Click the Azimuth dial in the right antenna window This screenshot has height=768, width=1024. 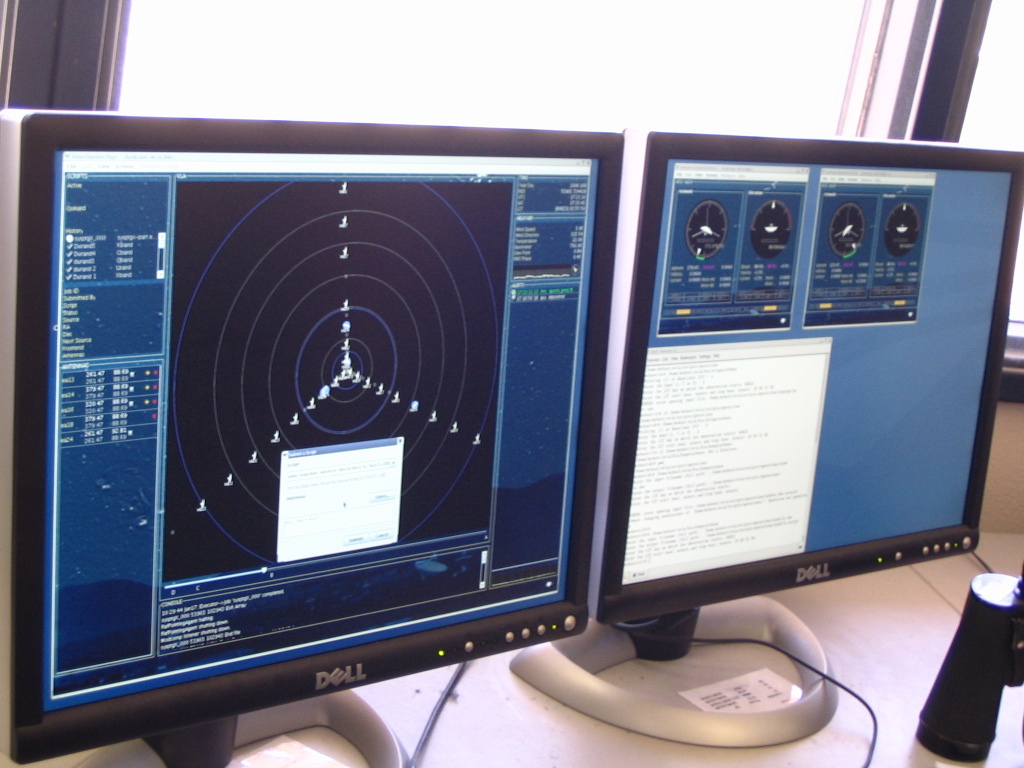[x=847, y=230]
